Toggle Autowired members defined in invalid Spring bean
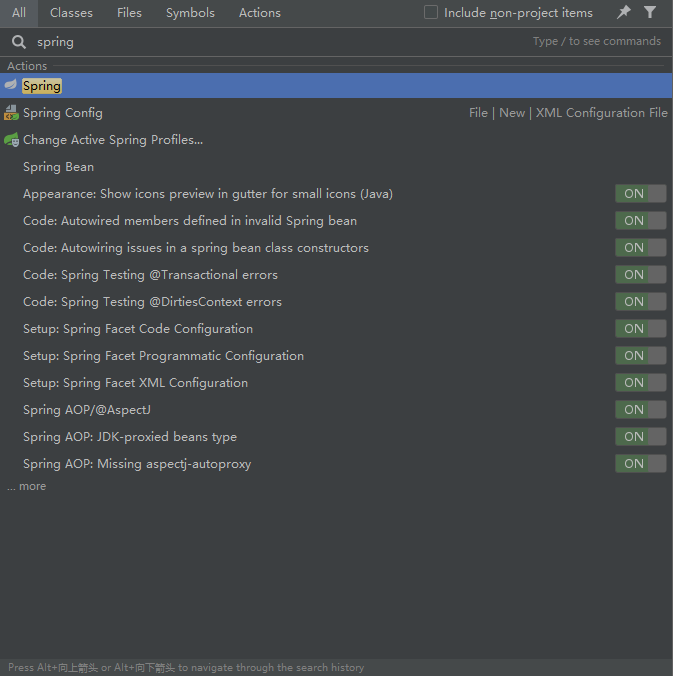The width and height of the screenshot is (673, 676). (x=640, y=221)
